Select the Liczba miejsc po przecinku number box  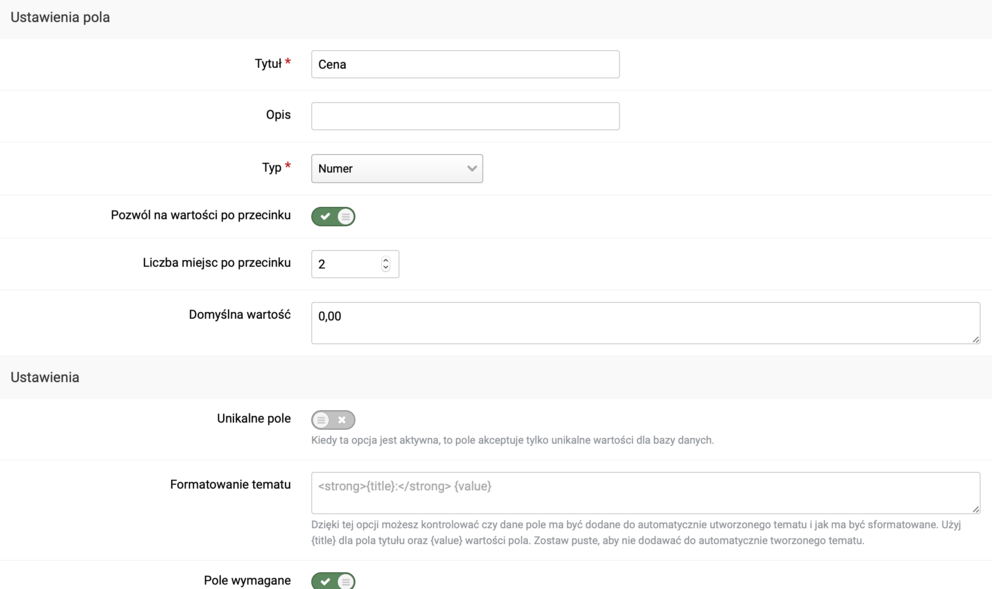click(x=345, y=264)
